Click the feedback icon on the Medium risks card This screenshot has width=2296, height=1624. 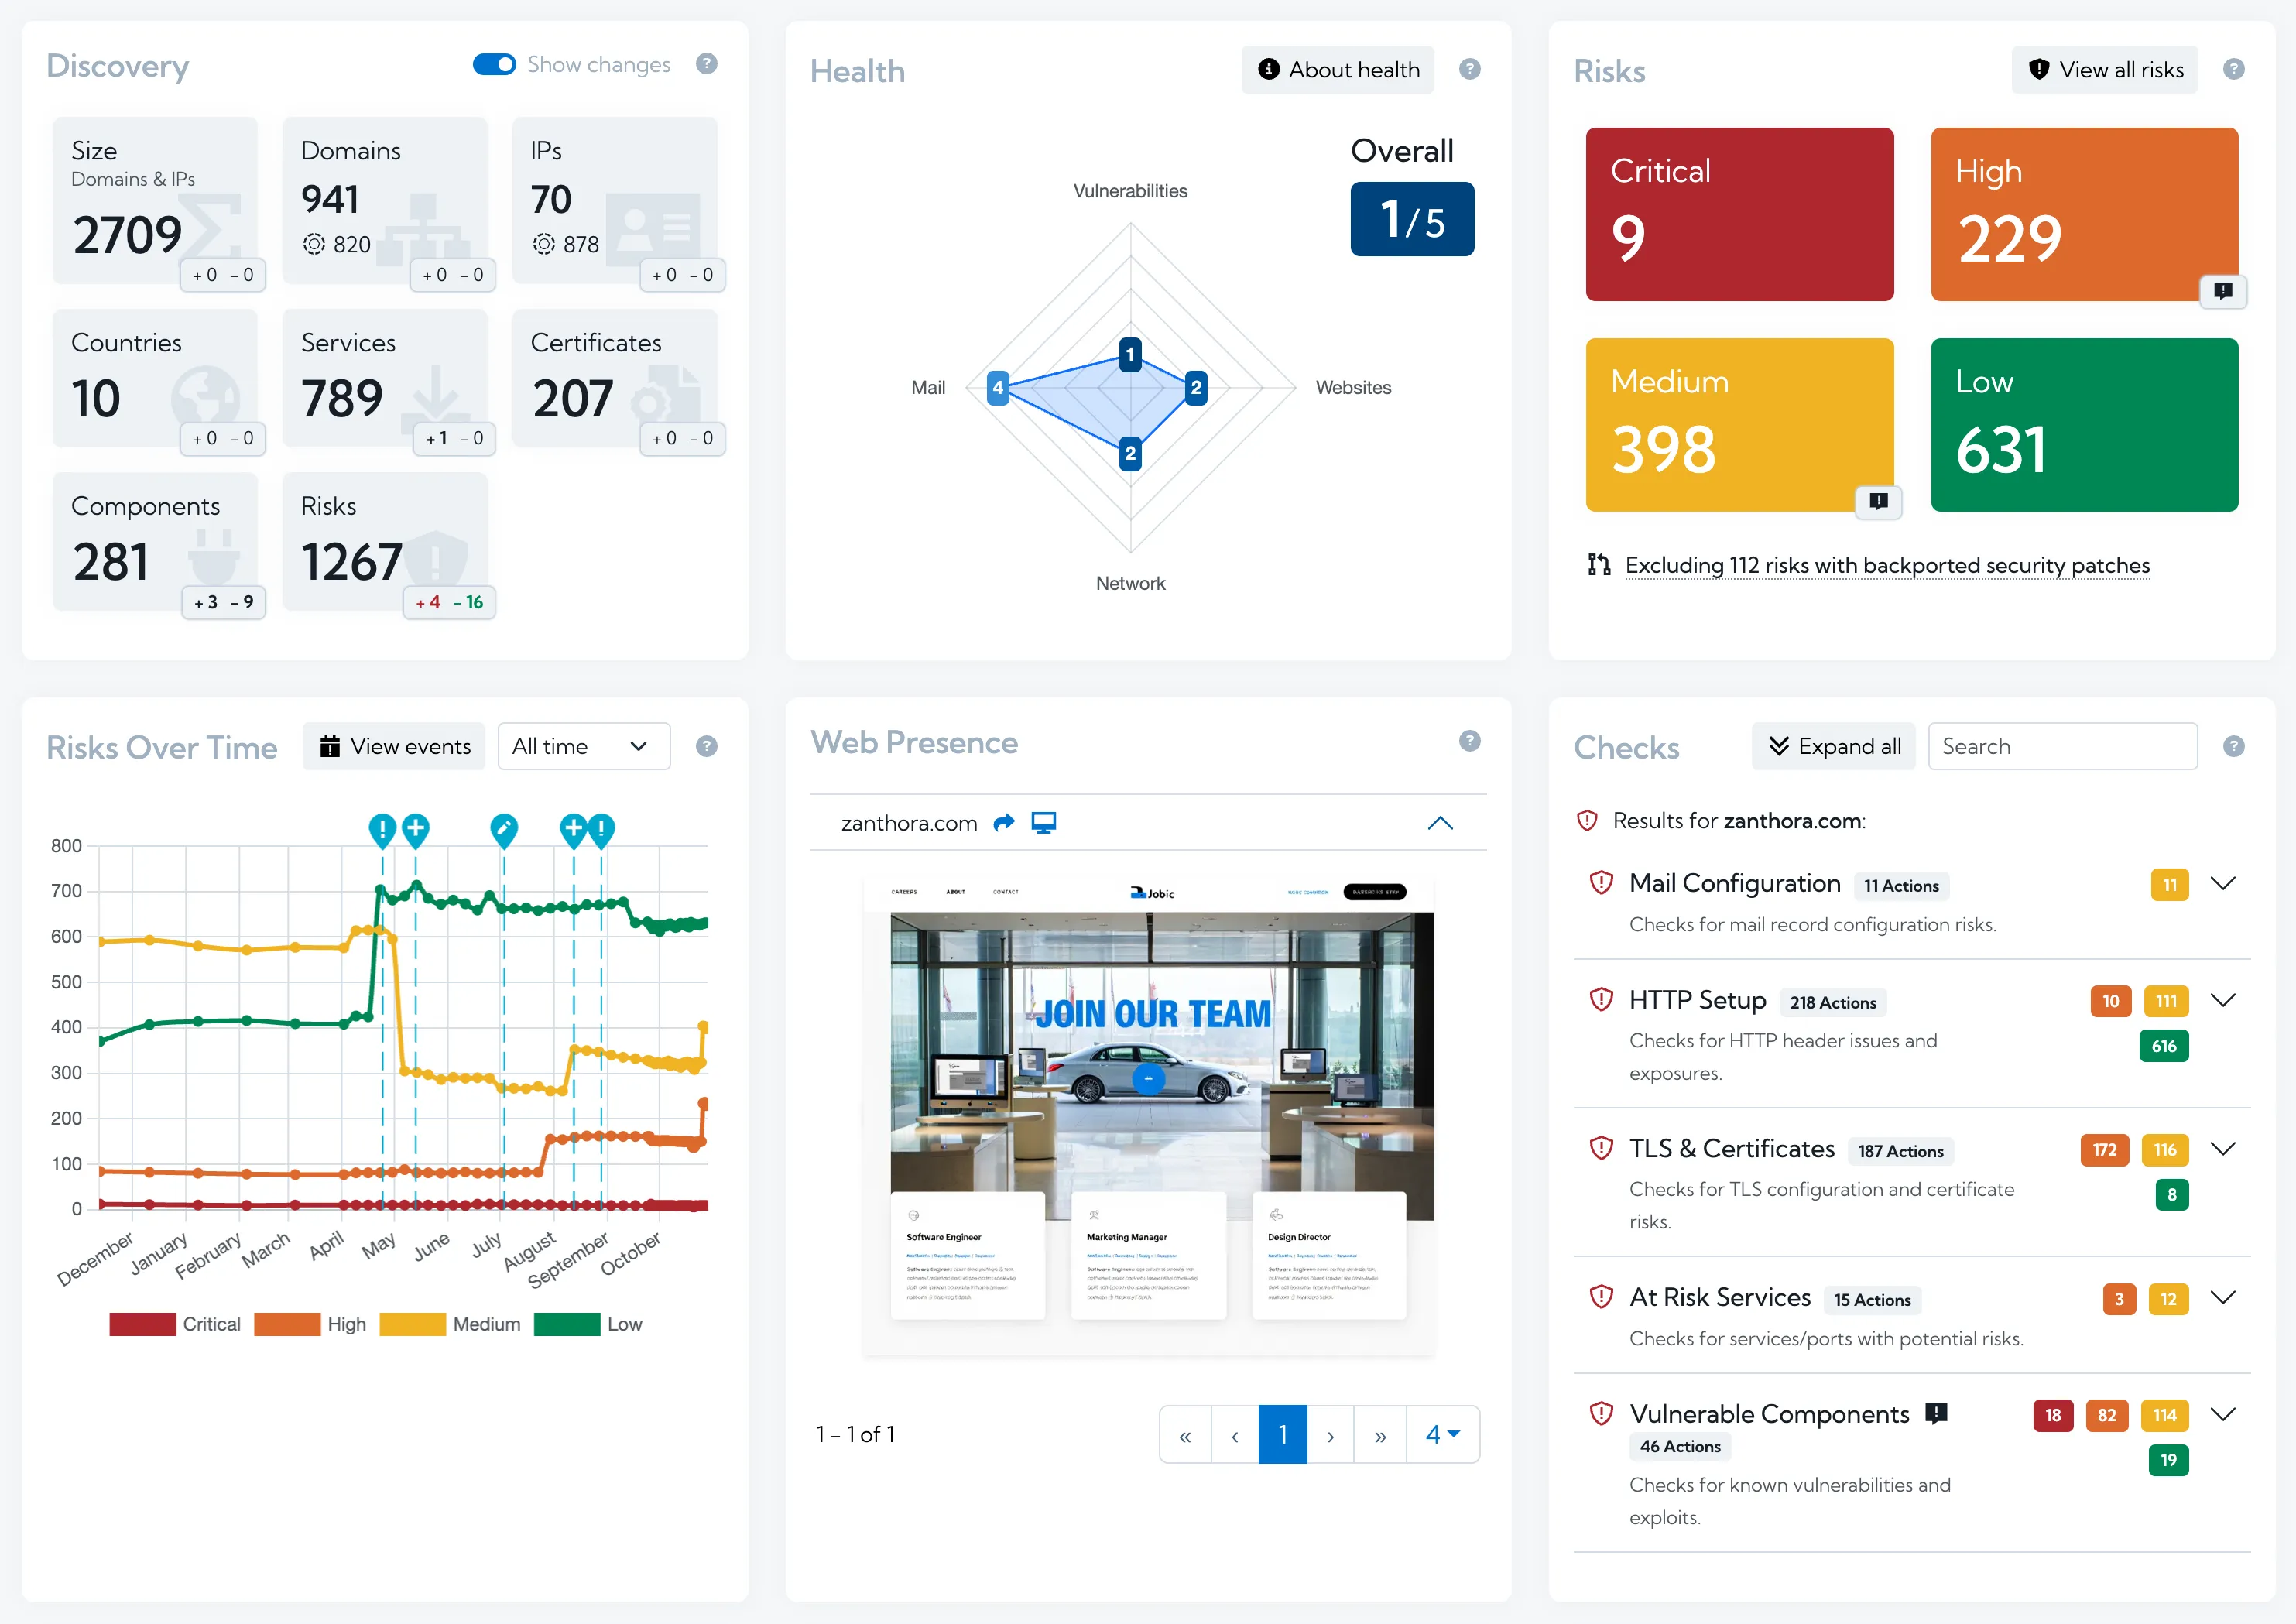click(x=1879, y=502)
